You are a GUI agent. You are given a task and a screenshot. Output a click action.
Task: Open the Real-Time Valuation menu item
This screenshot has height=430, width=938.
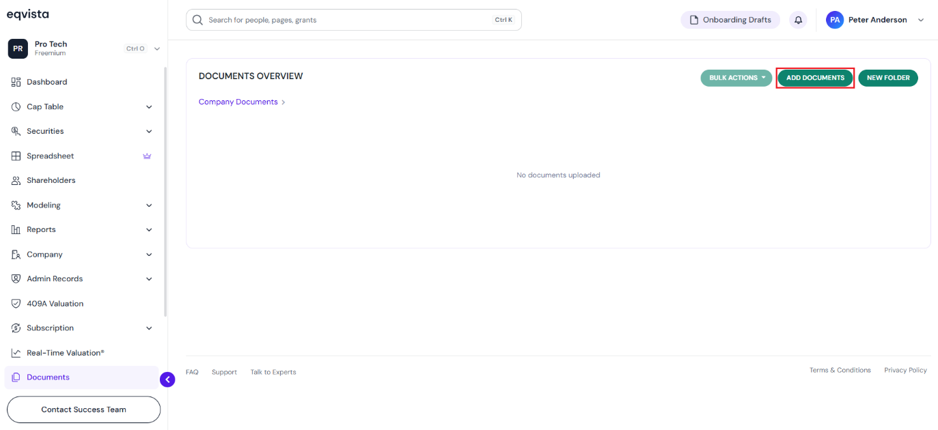click(x=81, y=353)
